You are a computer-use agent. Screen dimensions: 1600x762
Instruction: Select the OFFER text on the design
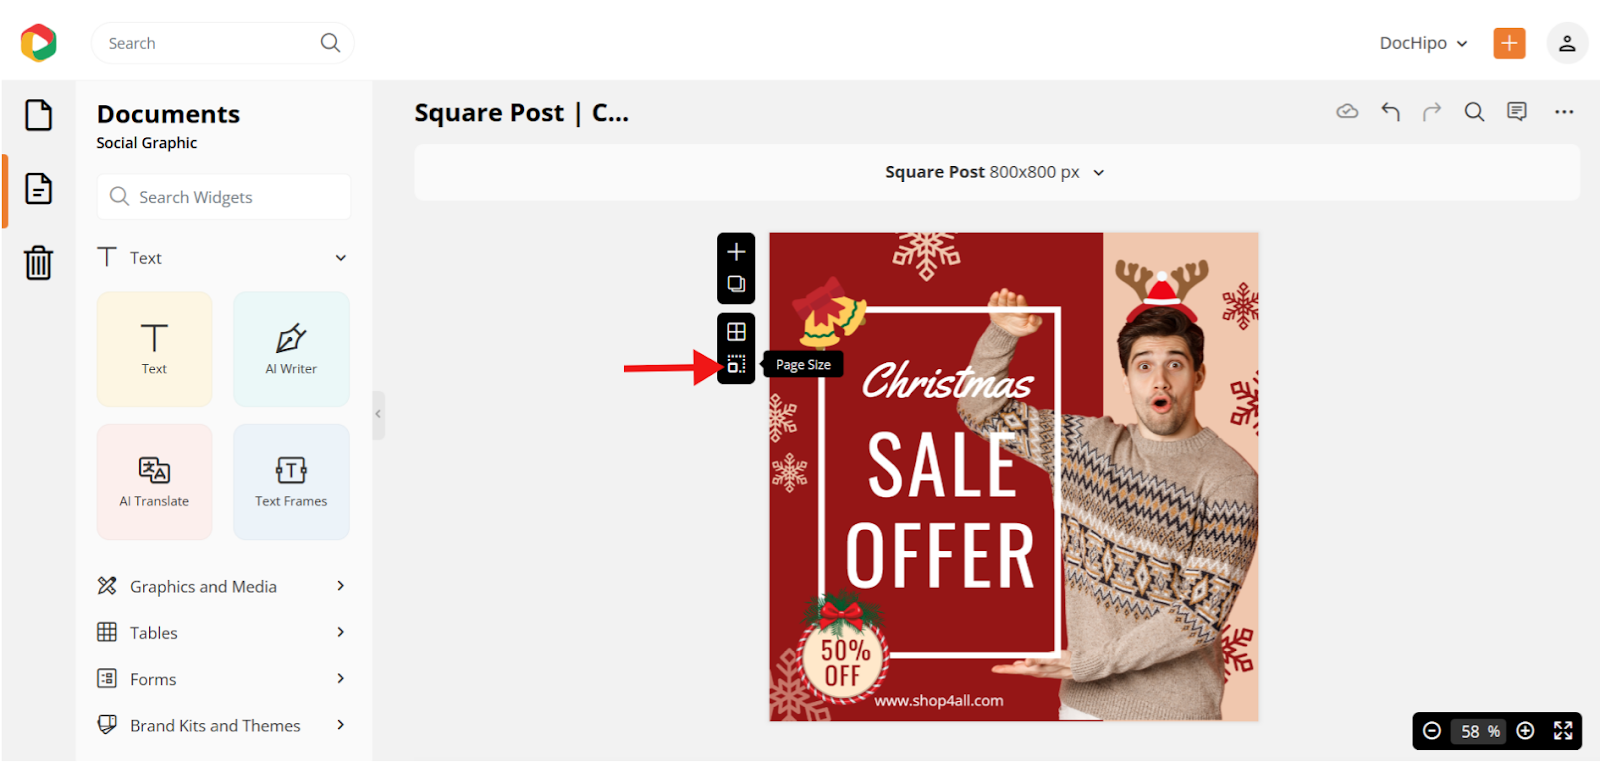tap(940, 555)
